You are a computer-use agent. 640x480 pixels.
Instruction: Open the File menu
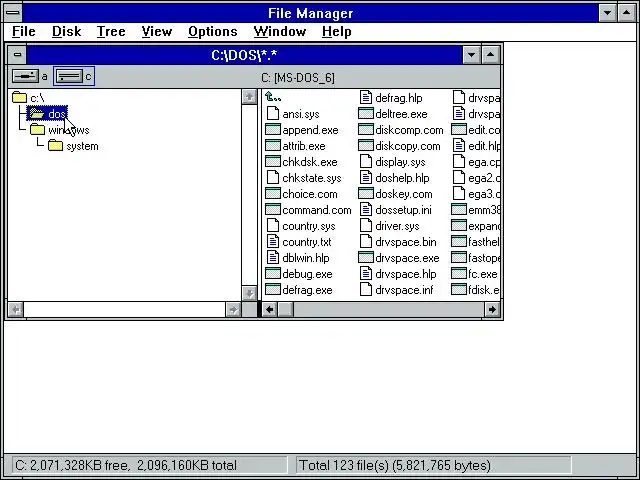(x=24, y=31)
